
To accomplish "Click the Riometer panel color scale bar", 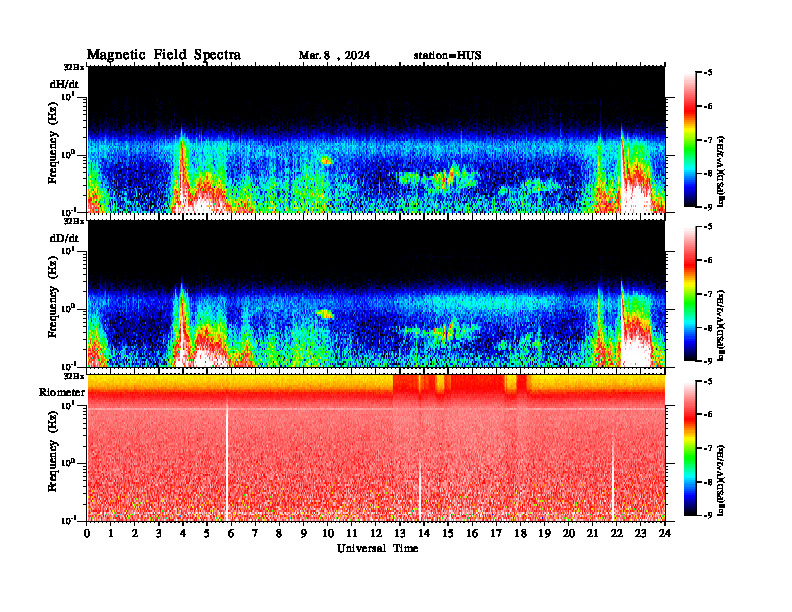I will (x=690, y=448).
